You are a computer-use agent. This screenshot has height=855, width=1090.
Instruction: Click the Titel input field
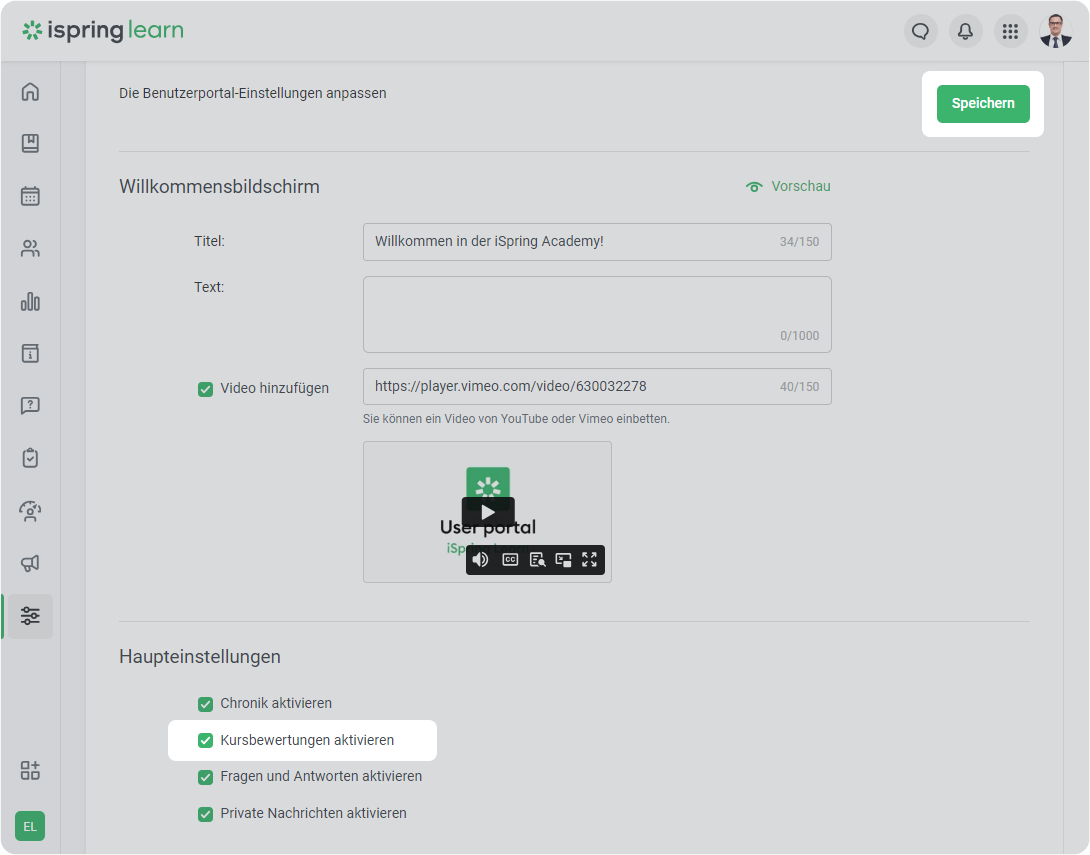pos(570,242)
